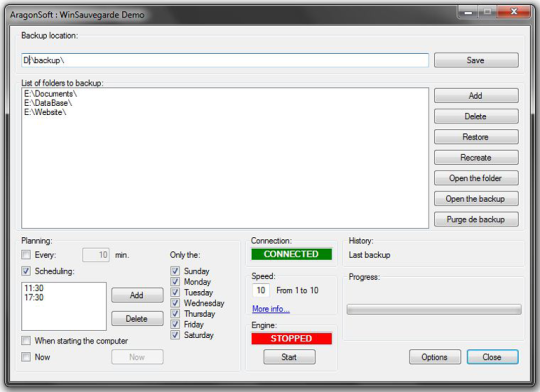
Task: Click Open the backup button
Action: (x=476, y=199)
